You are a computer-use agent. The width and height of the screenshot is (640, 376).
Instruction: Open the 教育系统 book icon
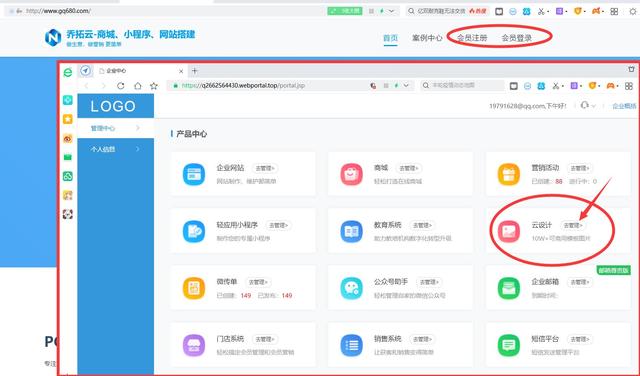[351, 231]
